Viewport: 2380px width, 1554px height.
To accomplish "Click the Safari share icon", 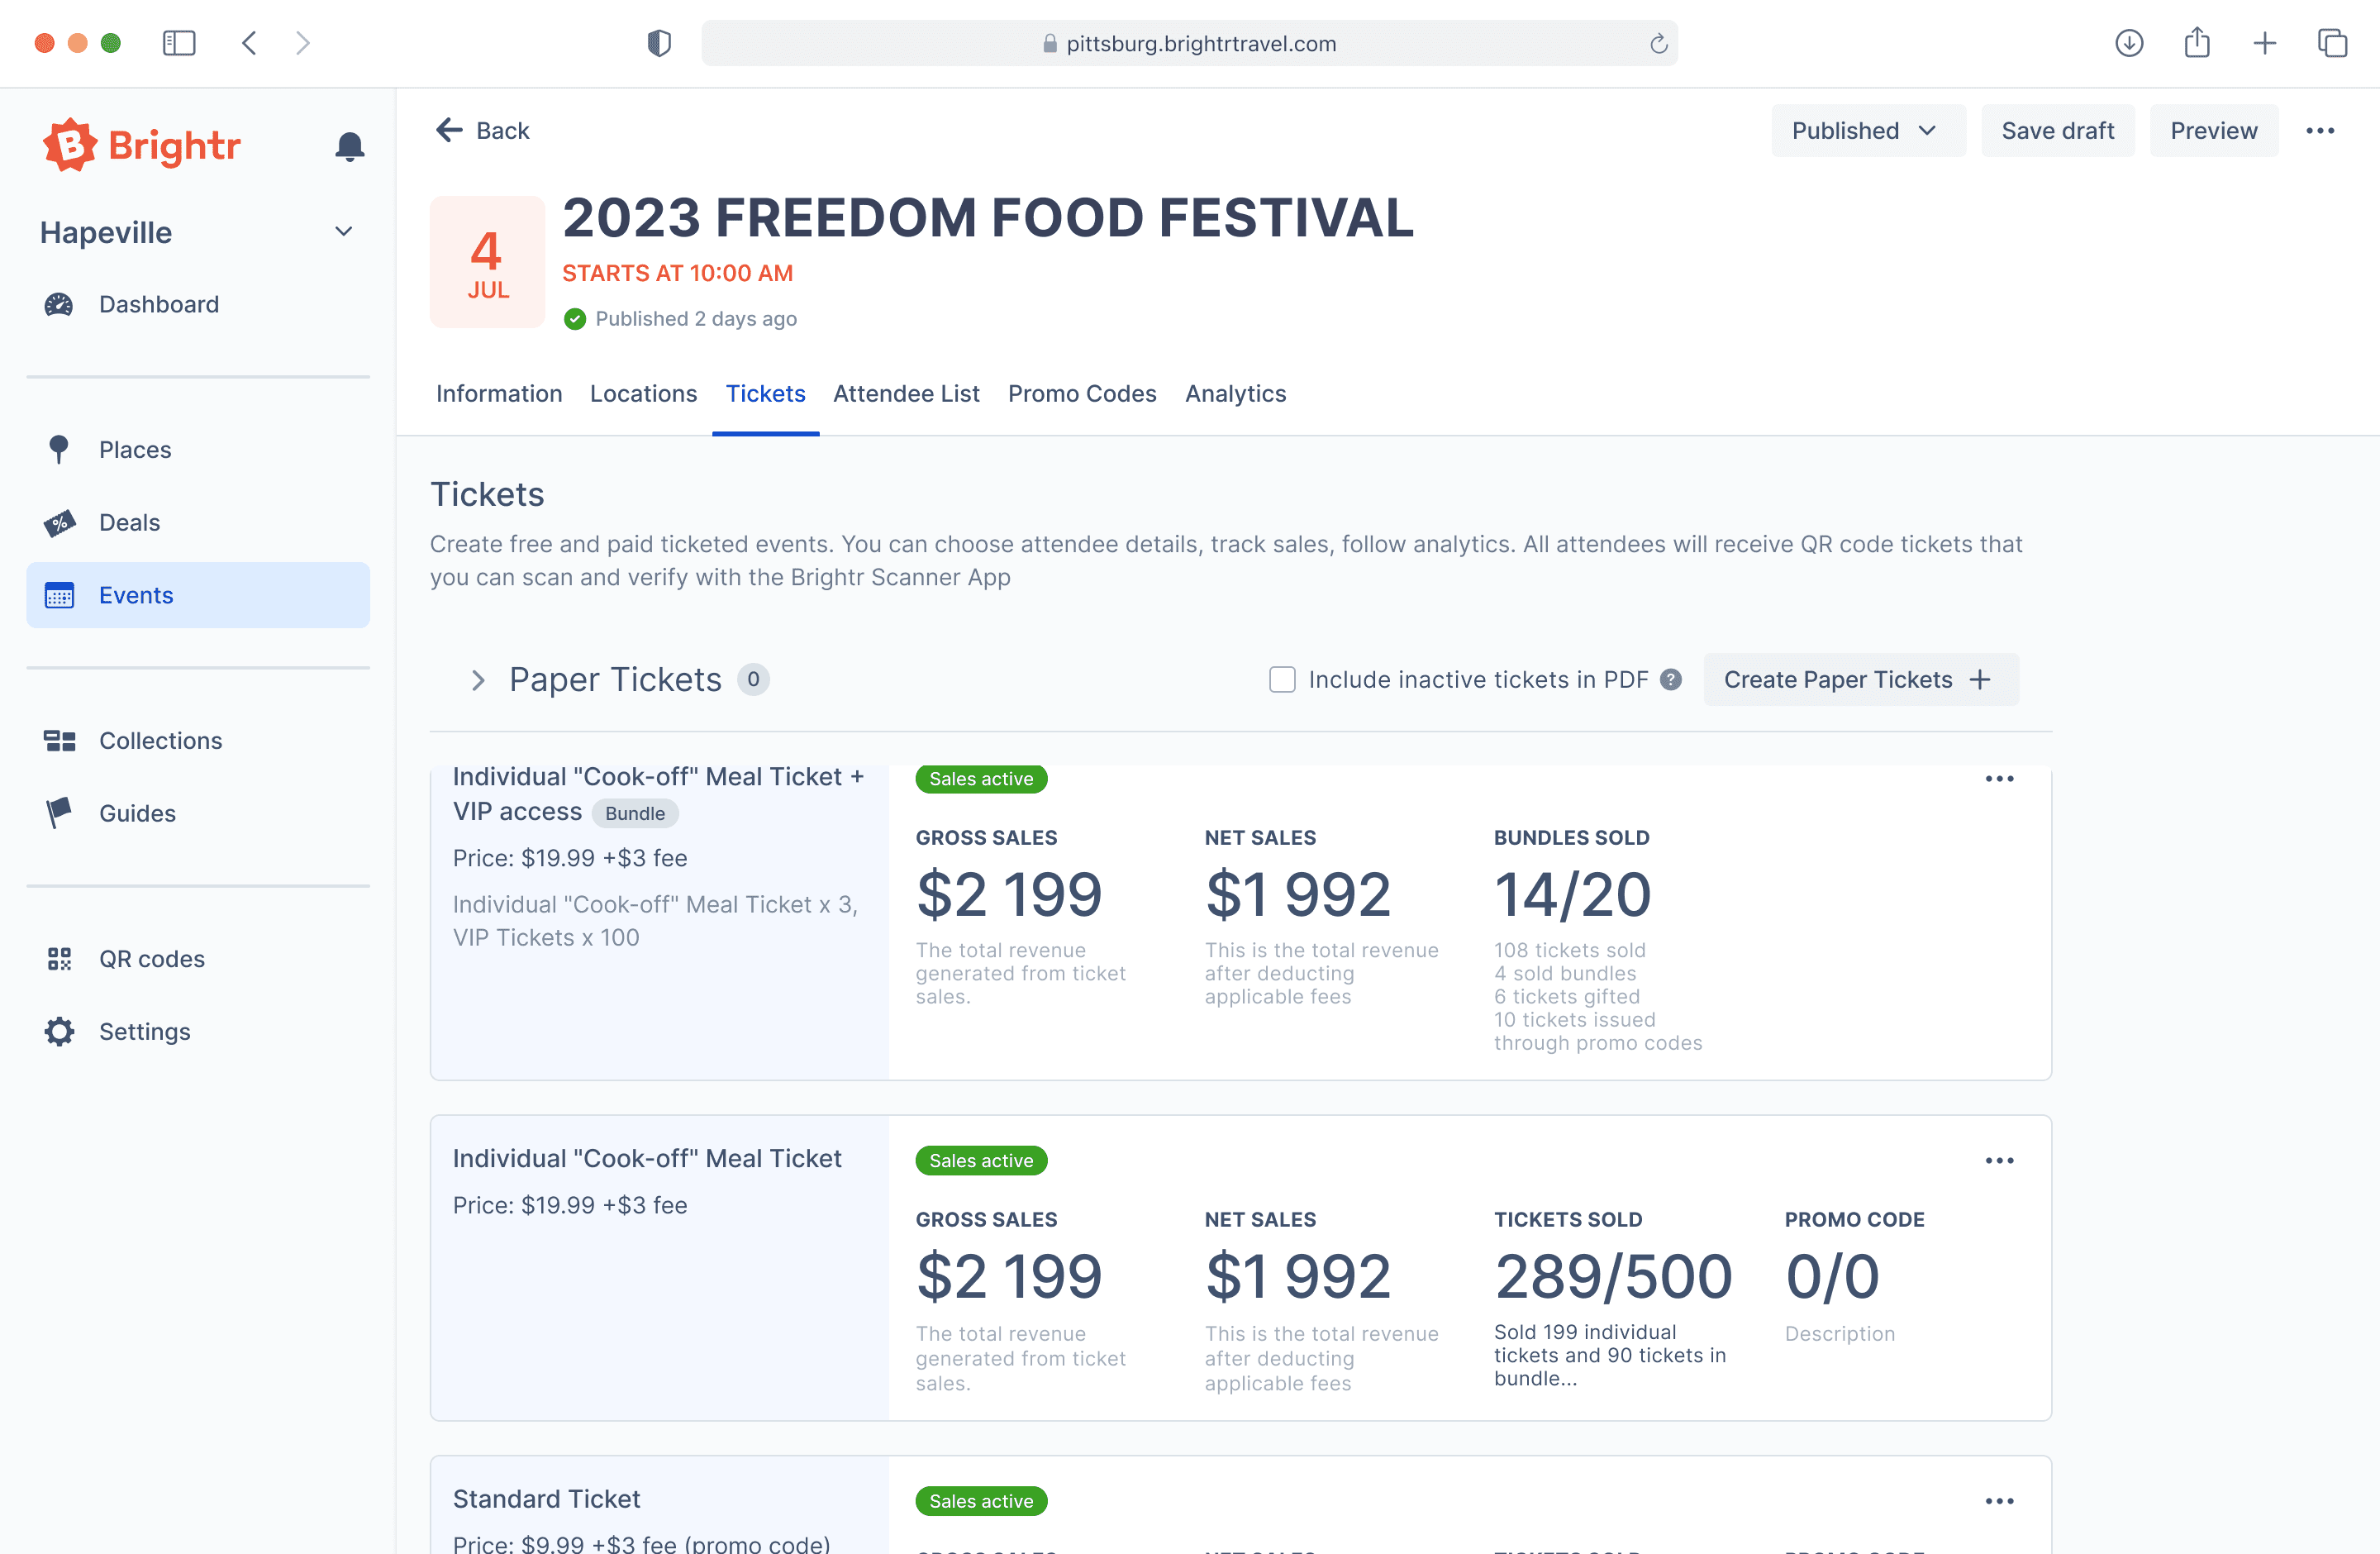I will [x=2196, y=43].
